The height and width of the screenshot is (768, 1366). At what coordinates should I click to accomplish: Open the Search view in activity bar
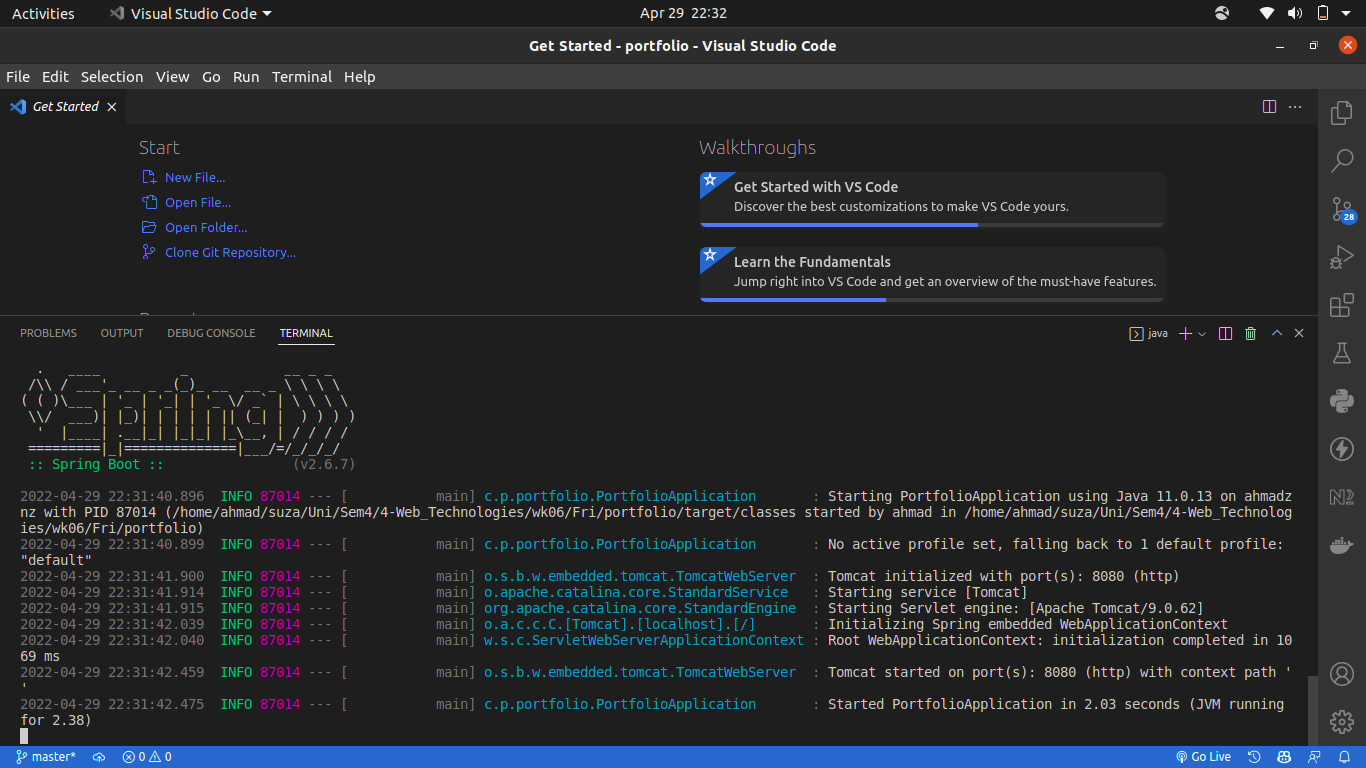tap(1342, 160)
